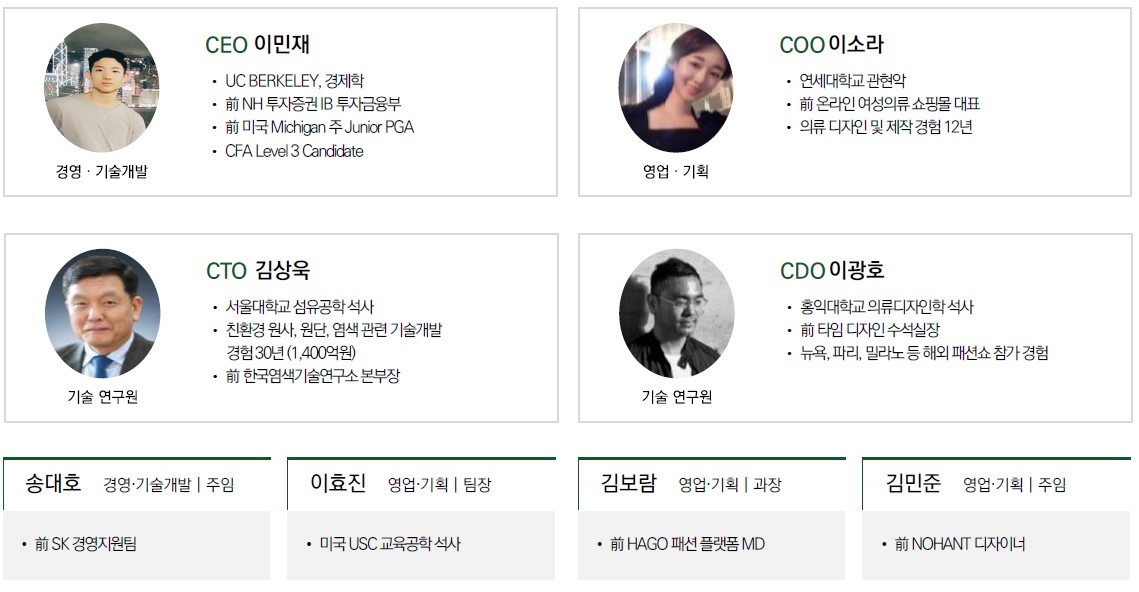Open the 김민준 team member card
The width and height of the screenshot is (1139, 592).
click(x=997, y=519)
